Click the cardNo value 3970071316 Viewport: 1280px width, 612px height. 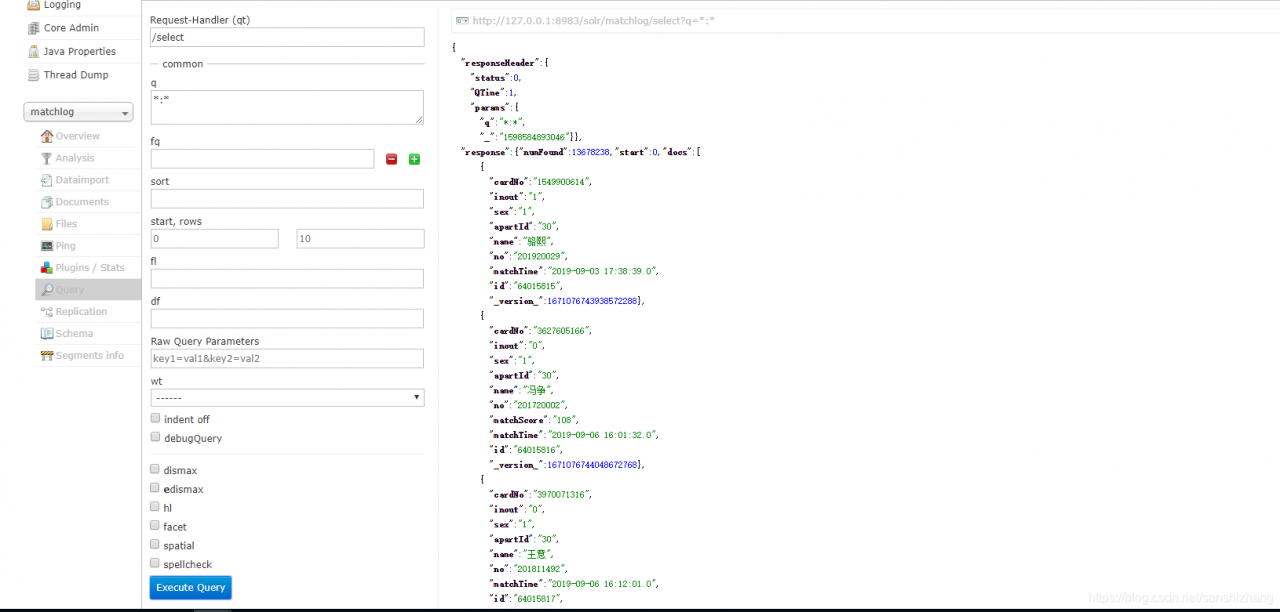(562, 494)
